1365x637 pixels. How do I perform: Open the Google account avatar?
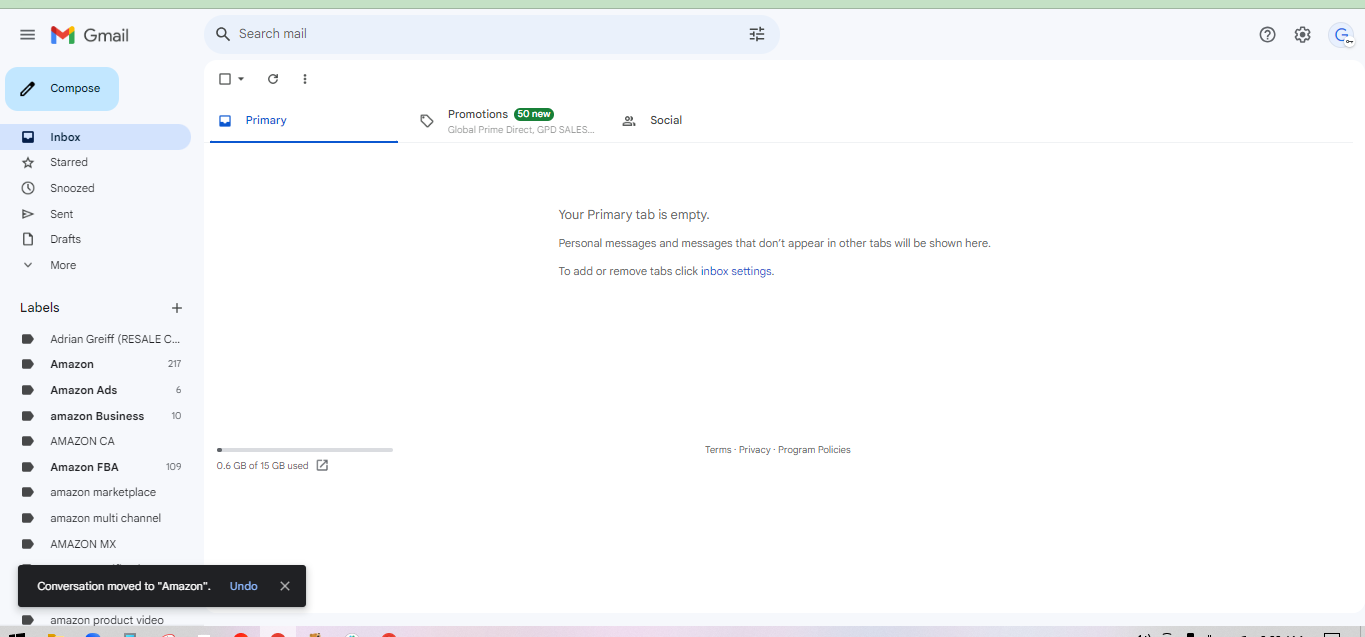coord(1341,35)
